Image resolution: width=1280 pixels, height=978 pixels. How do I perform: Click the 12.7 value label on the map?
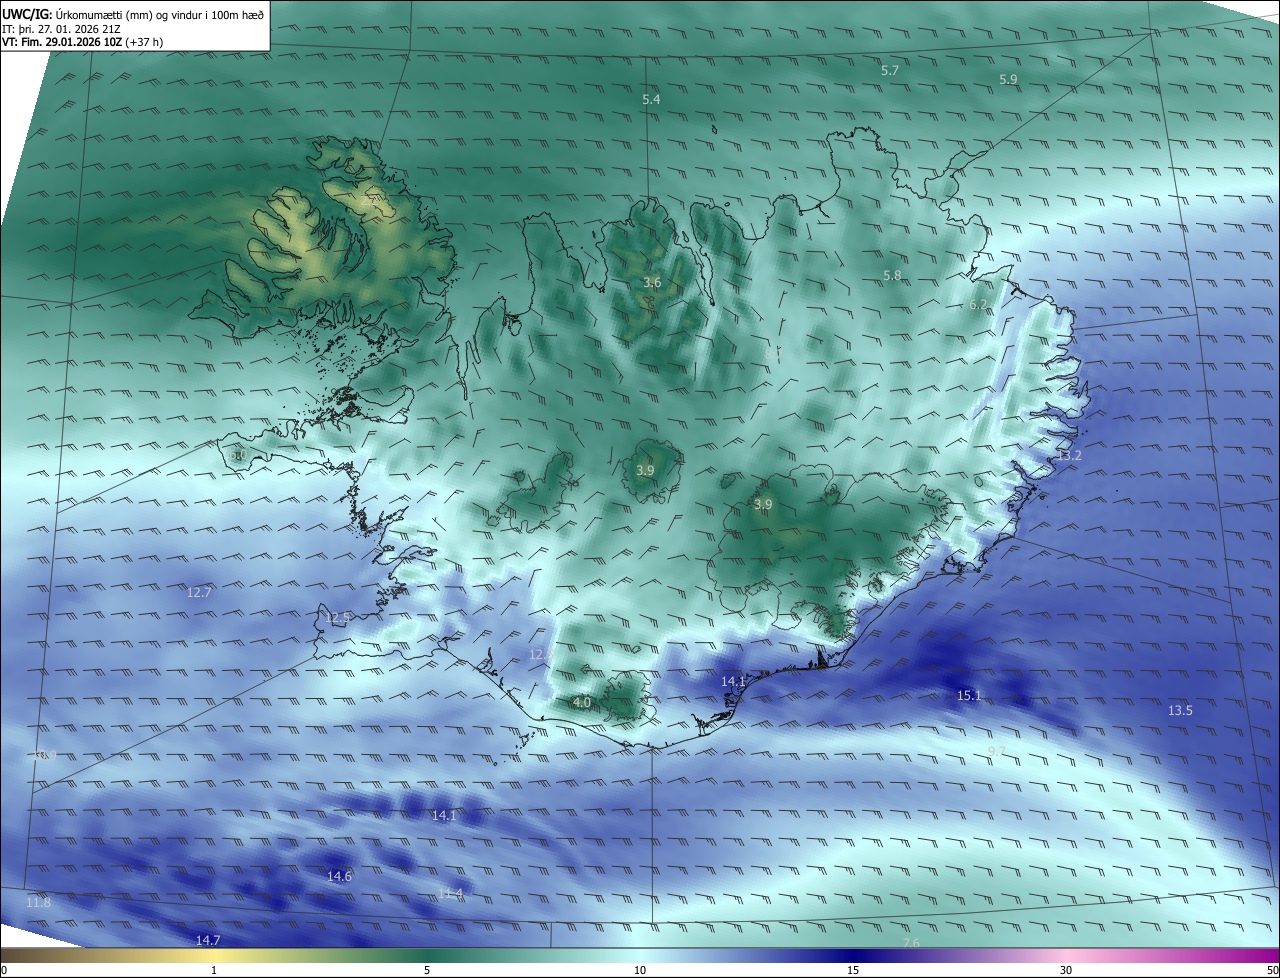pyautogui.click(x=199, y=593)
